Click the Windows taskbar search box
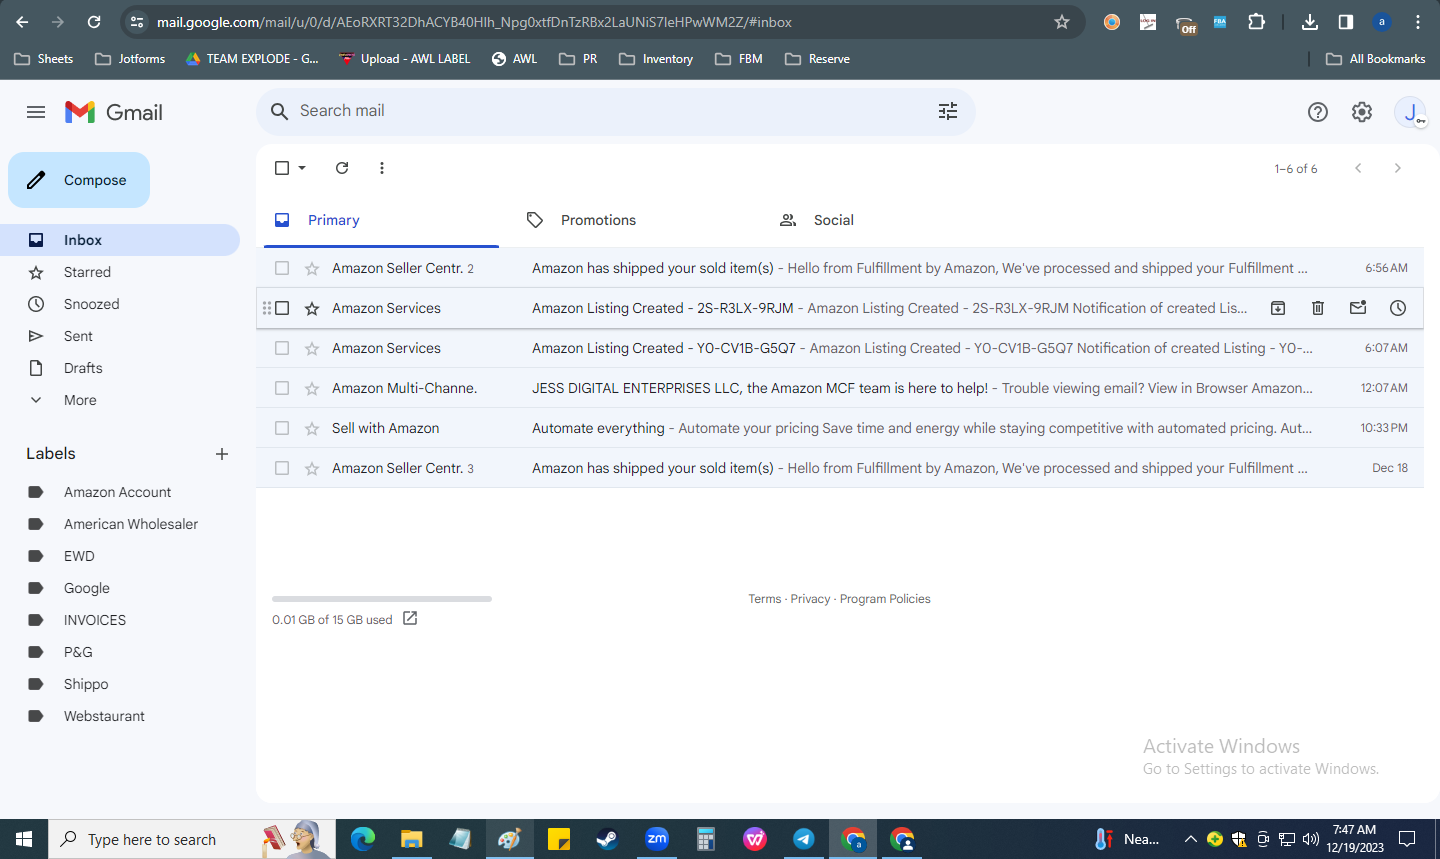The image size is (1440, 859). [x=191, y=839]
